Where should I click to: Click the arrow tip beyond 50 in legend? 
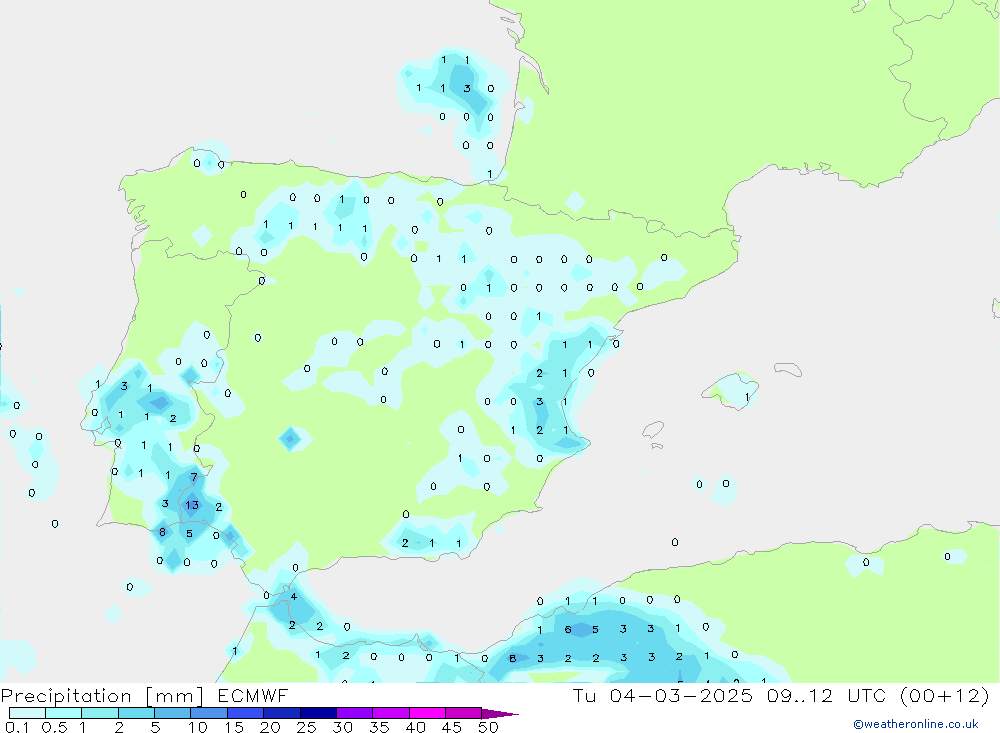(500, 714)
